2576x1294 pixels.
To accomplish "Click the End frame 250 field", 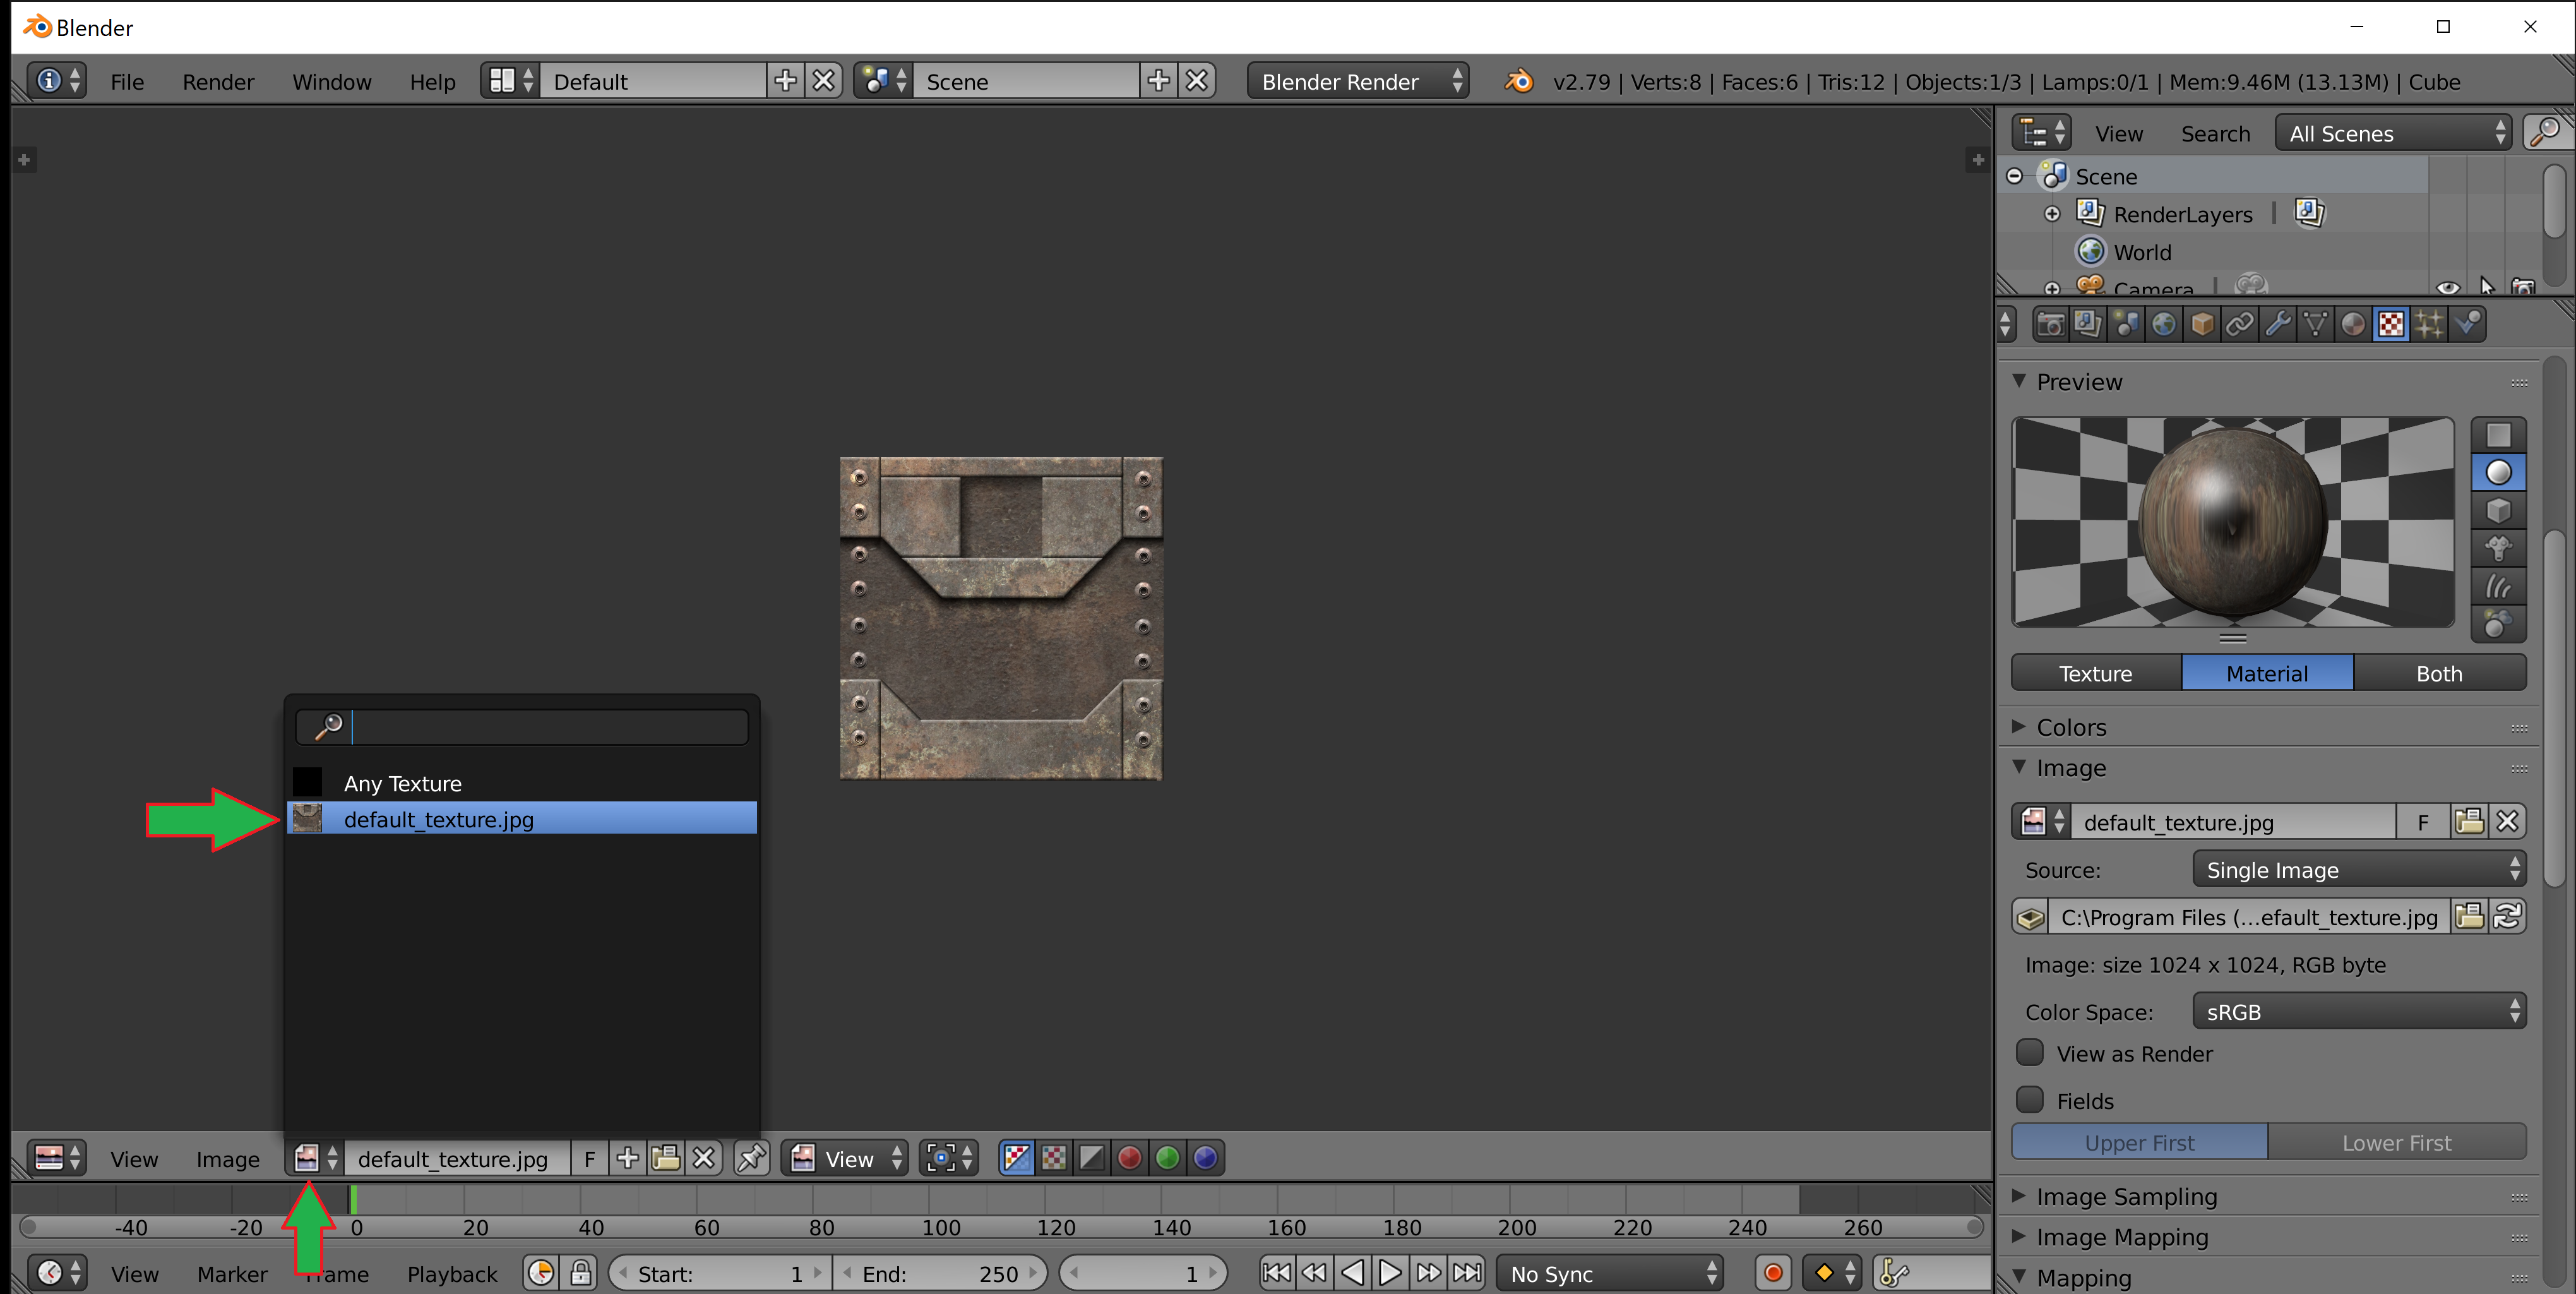I will point(939,1273).
